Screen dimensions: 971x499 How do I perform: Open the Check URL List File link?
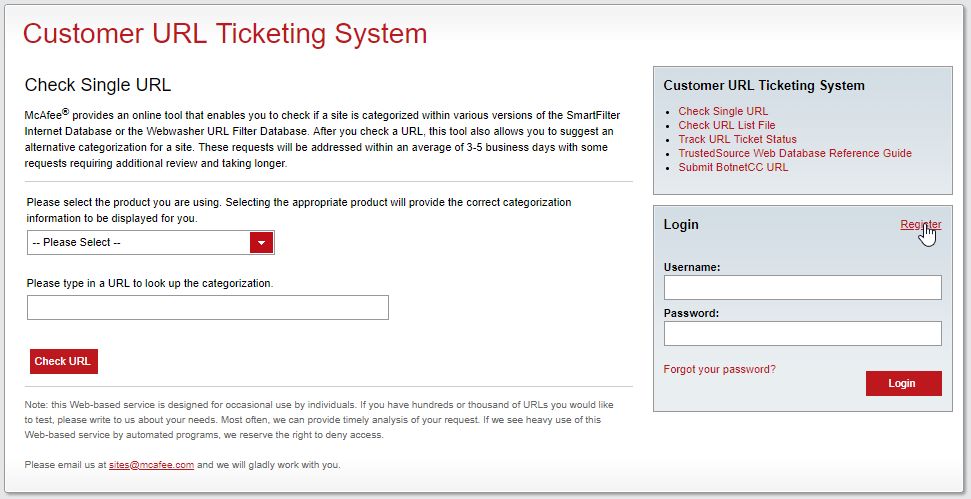pos(726,125)
